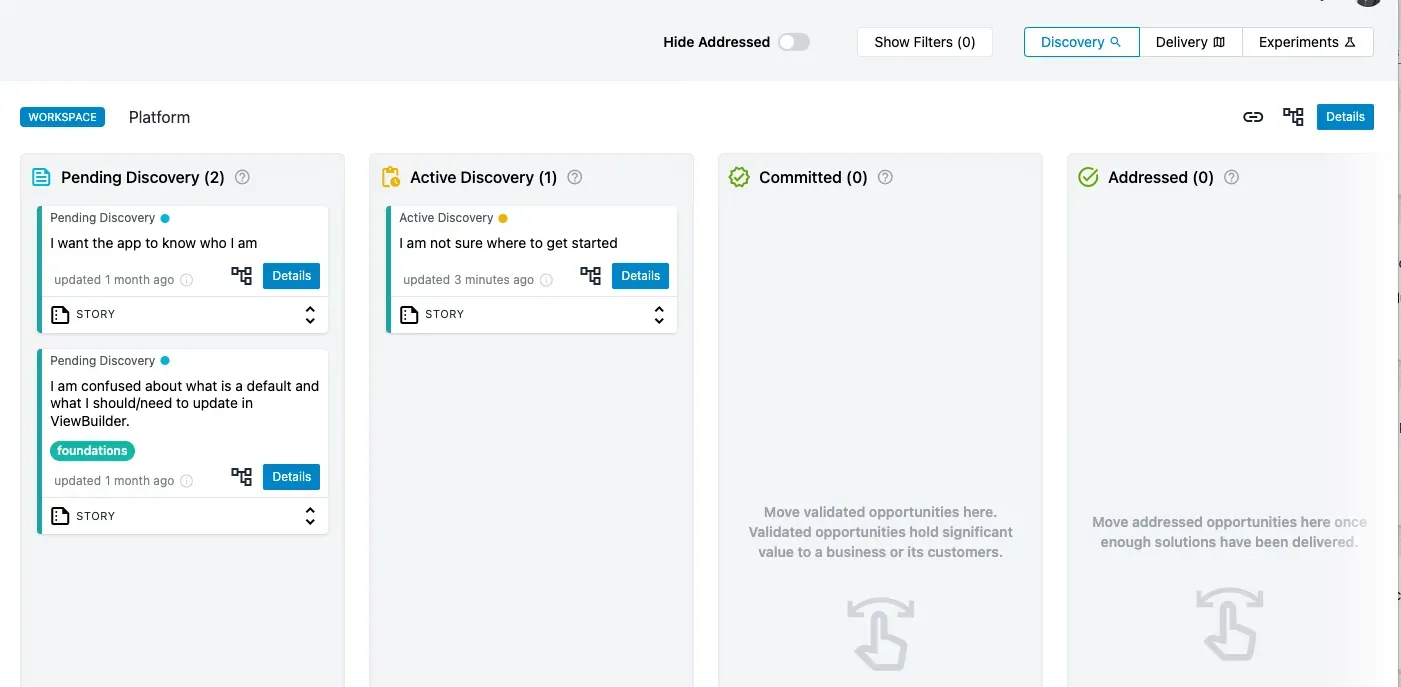The width and height of the screenshot is (1401, 687).
Task: Click the tree map icon in the top toolbar
Action: pyautogui.click(x=1293, y=117)
